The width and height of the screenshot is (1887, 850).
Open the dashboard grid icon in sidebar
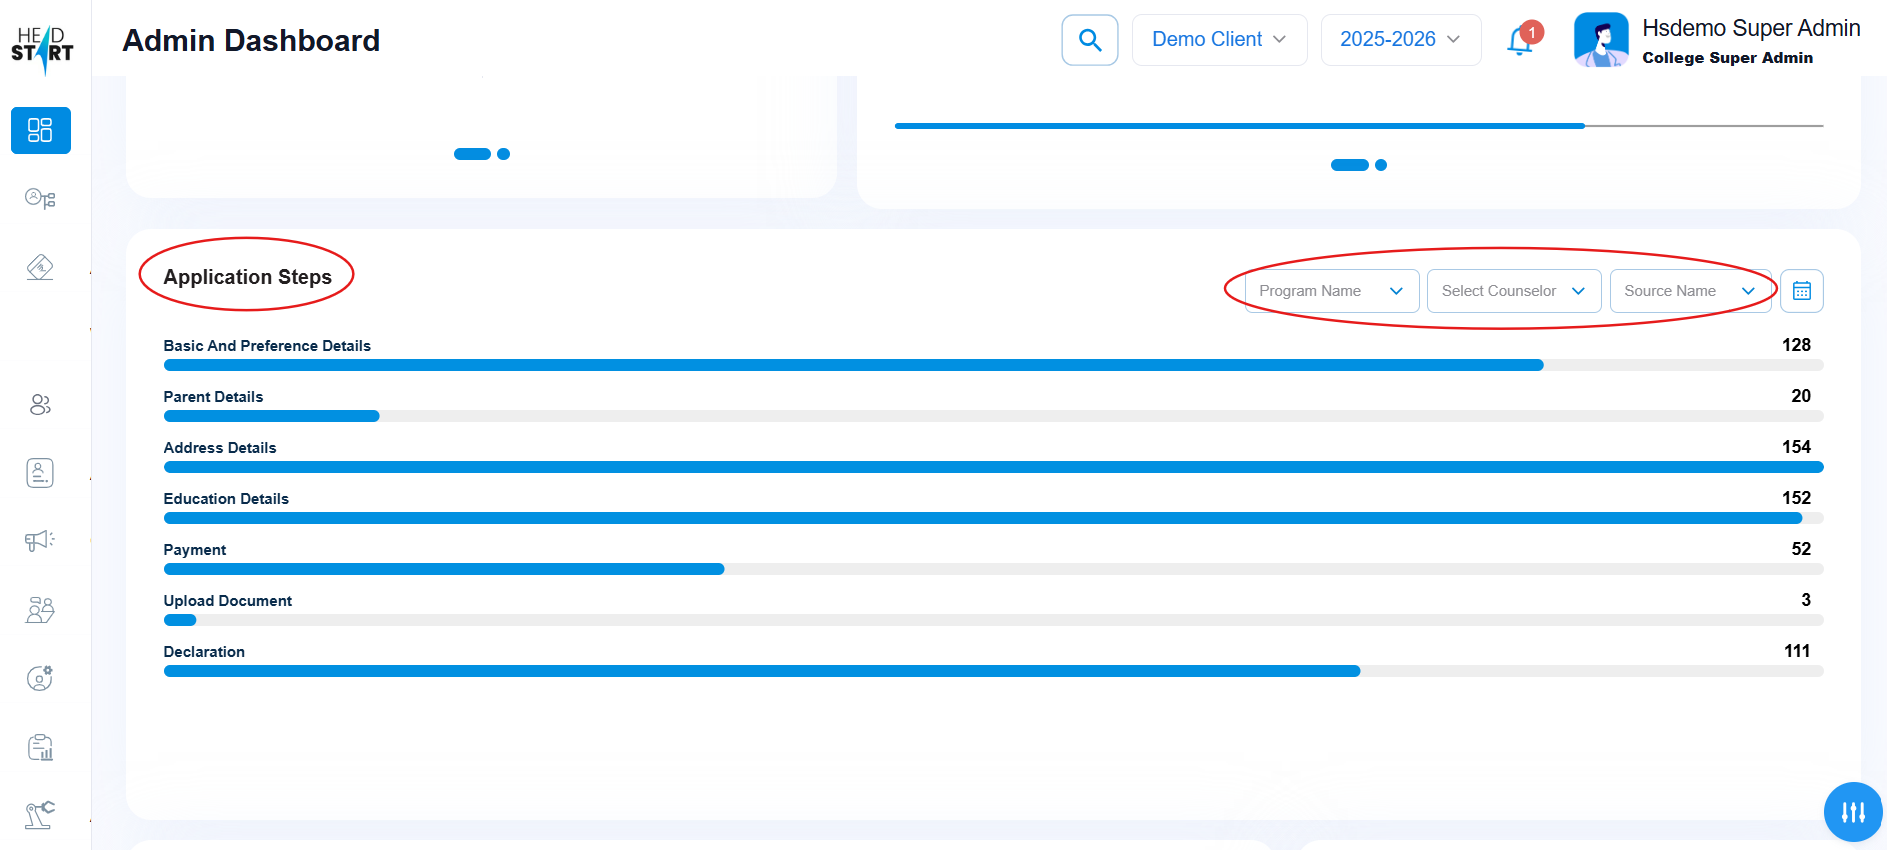(40, 130)
